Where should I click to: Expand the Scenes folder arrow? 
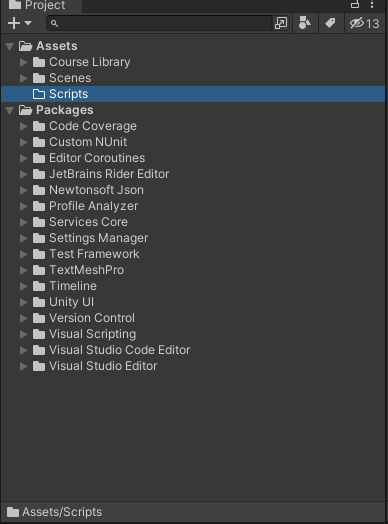[x=23, y=78]
